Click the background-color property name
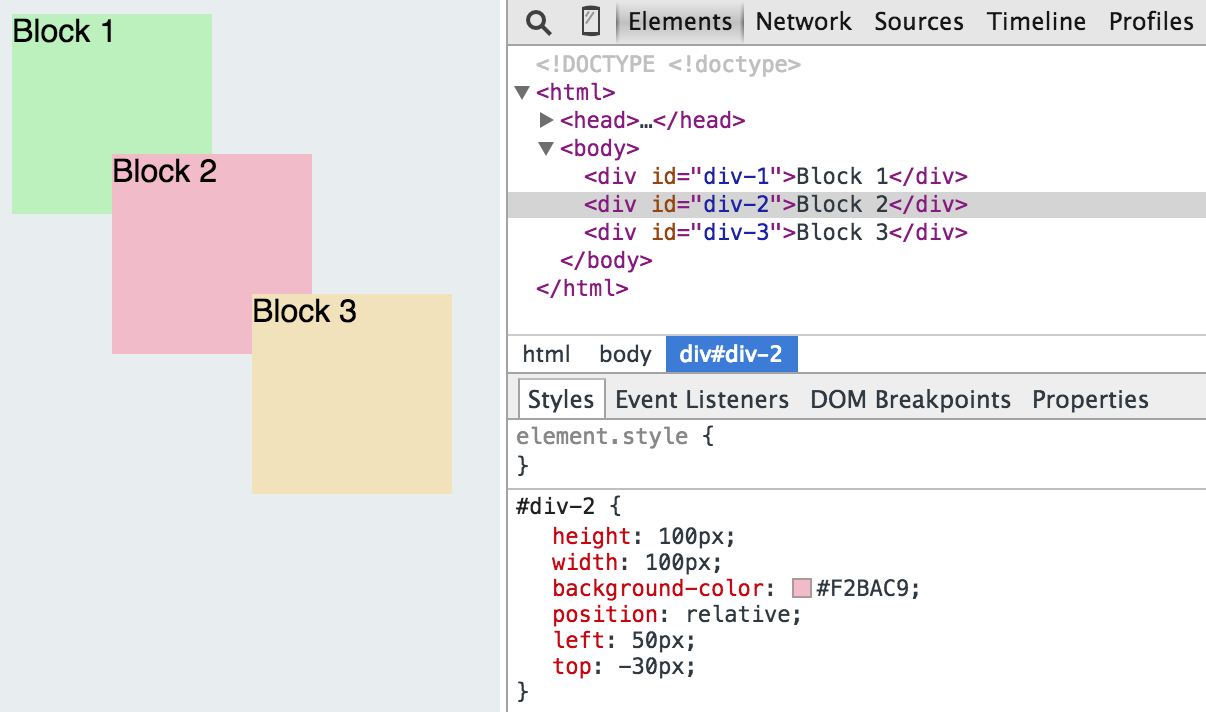The height and width of the screenshot is (712, 1206). click(658, 588)
